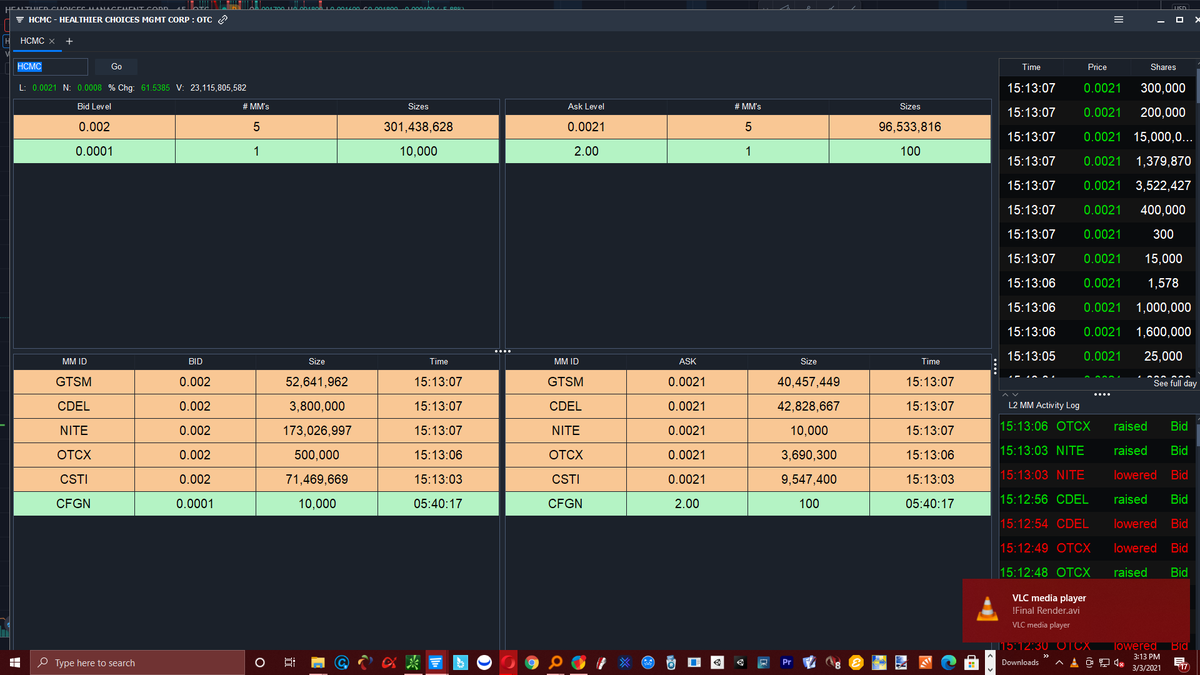Viewport: 1200px width, 675px height.
Task: Close the HCMC tab
Action: click(52, 41)
